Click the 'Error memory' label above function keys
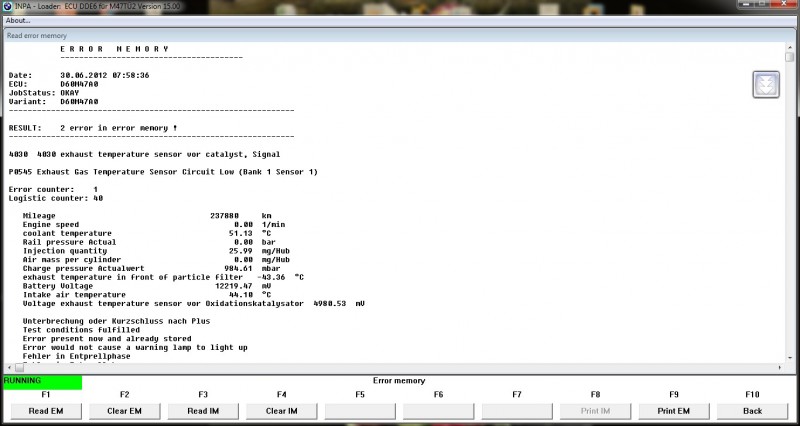This screenshot has width=800, height=426. coord(399,381)
